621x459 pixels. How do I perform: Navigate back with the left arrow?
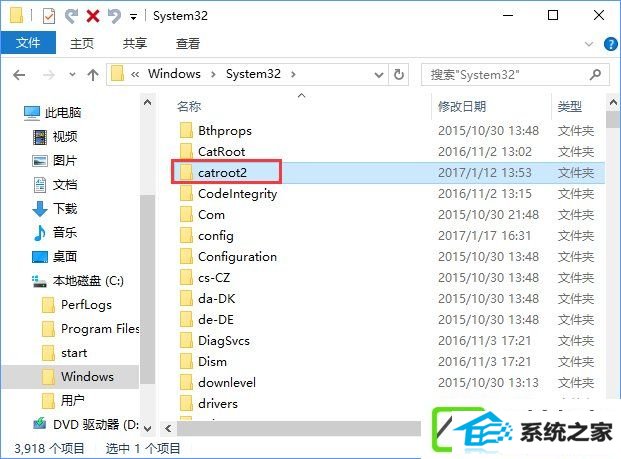(19, 74)
